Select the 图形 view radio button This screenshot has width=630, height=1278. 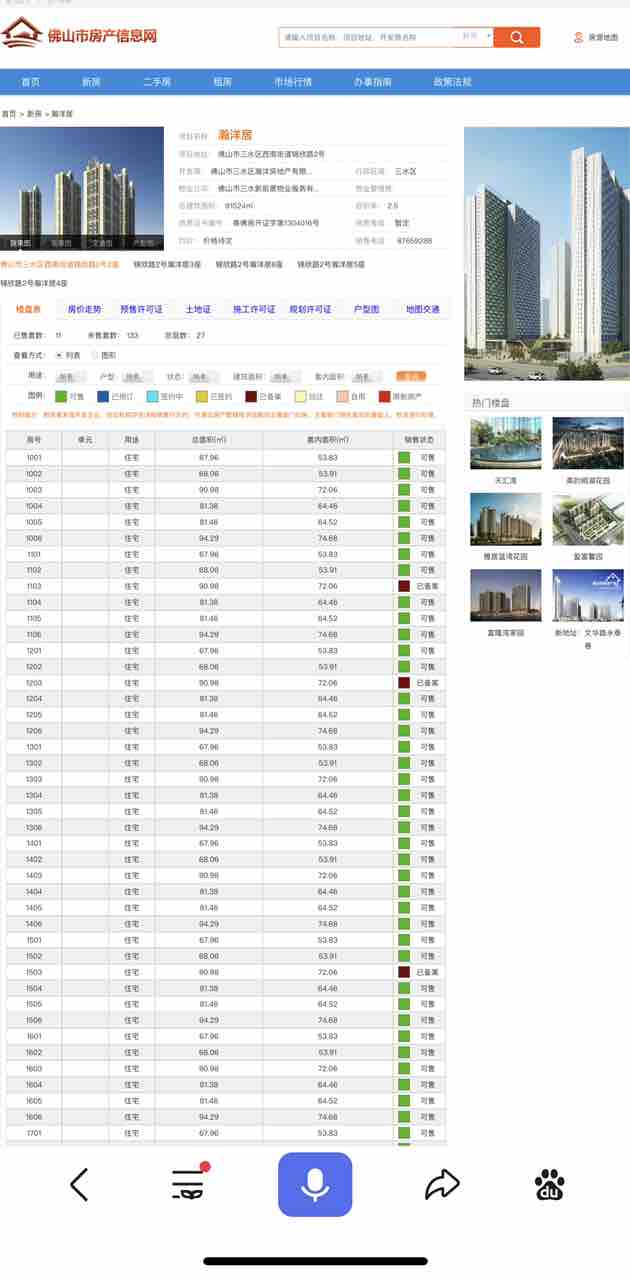click(95, 355)
